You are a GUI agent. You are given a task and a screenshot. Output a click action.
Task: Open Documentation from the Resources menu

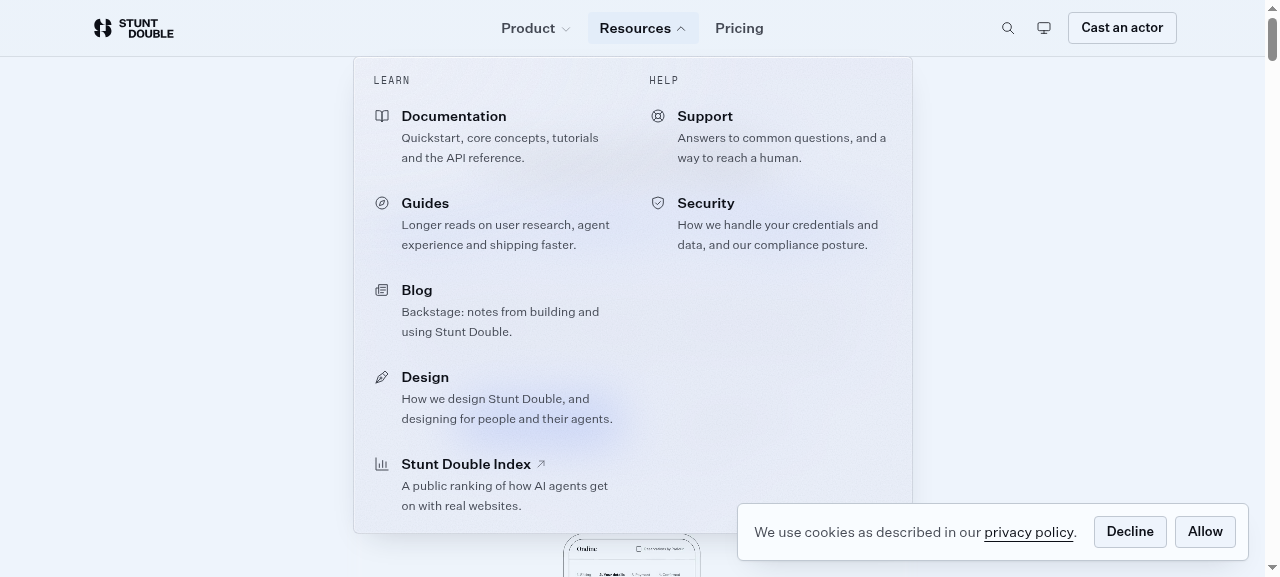pyautogui.click(x=454, y=116)
